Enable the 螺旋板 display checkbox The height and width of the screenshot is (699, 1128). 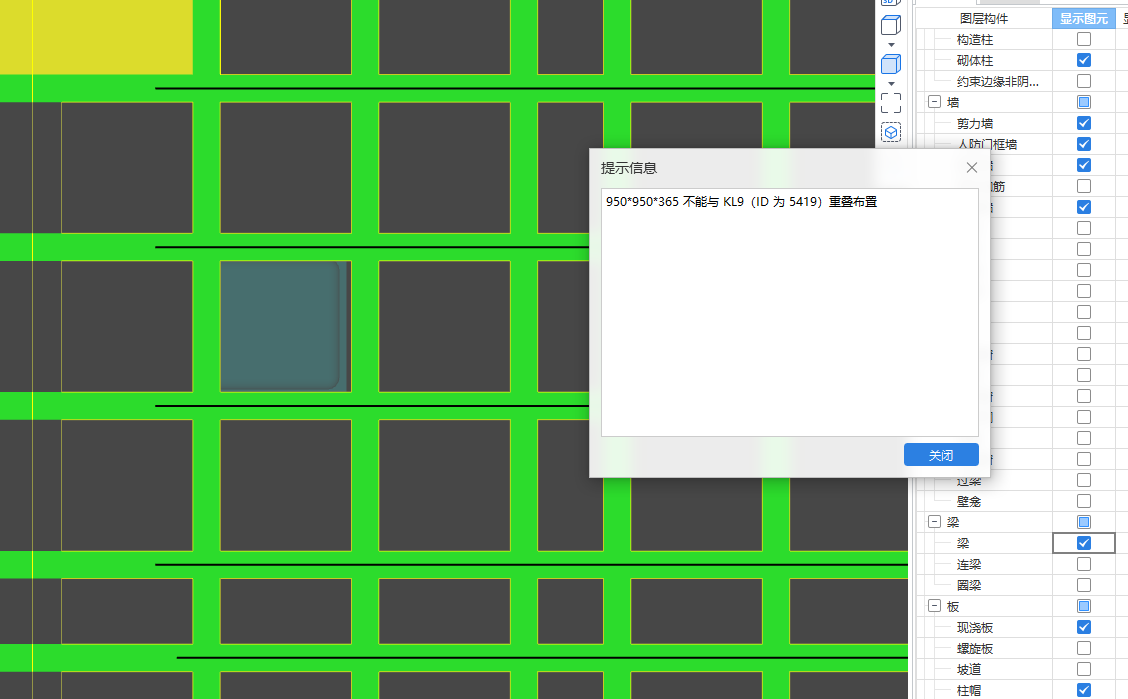pyautogui.click(x=1083, y=648)
